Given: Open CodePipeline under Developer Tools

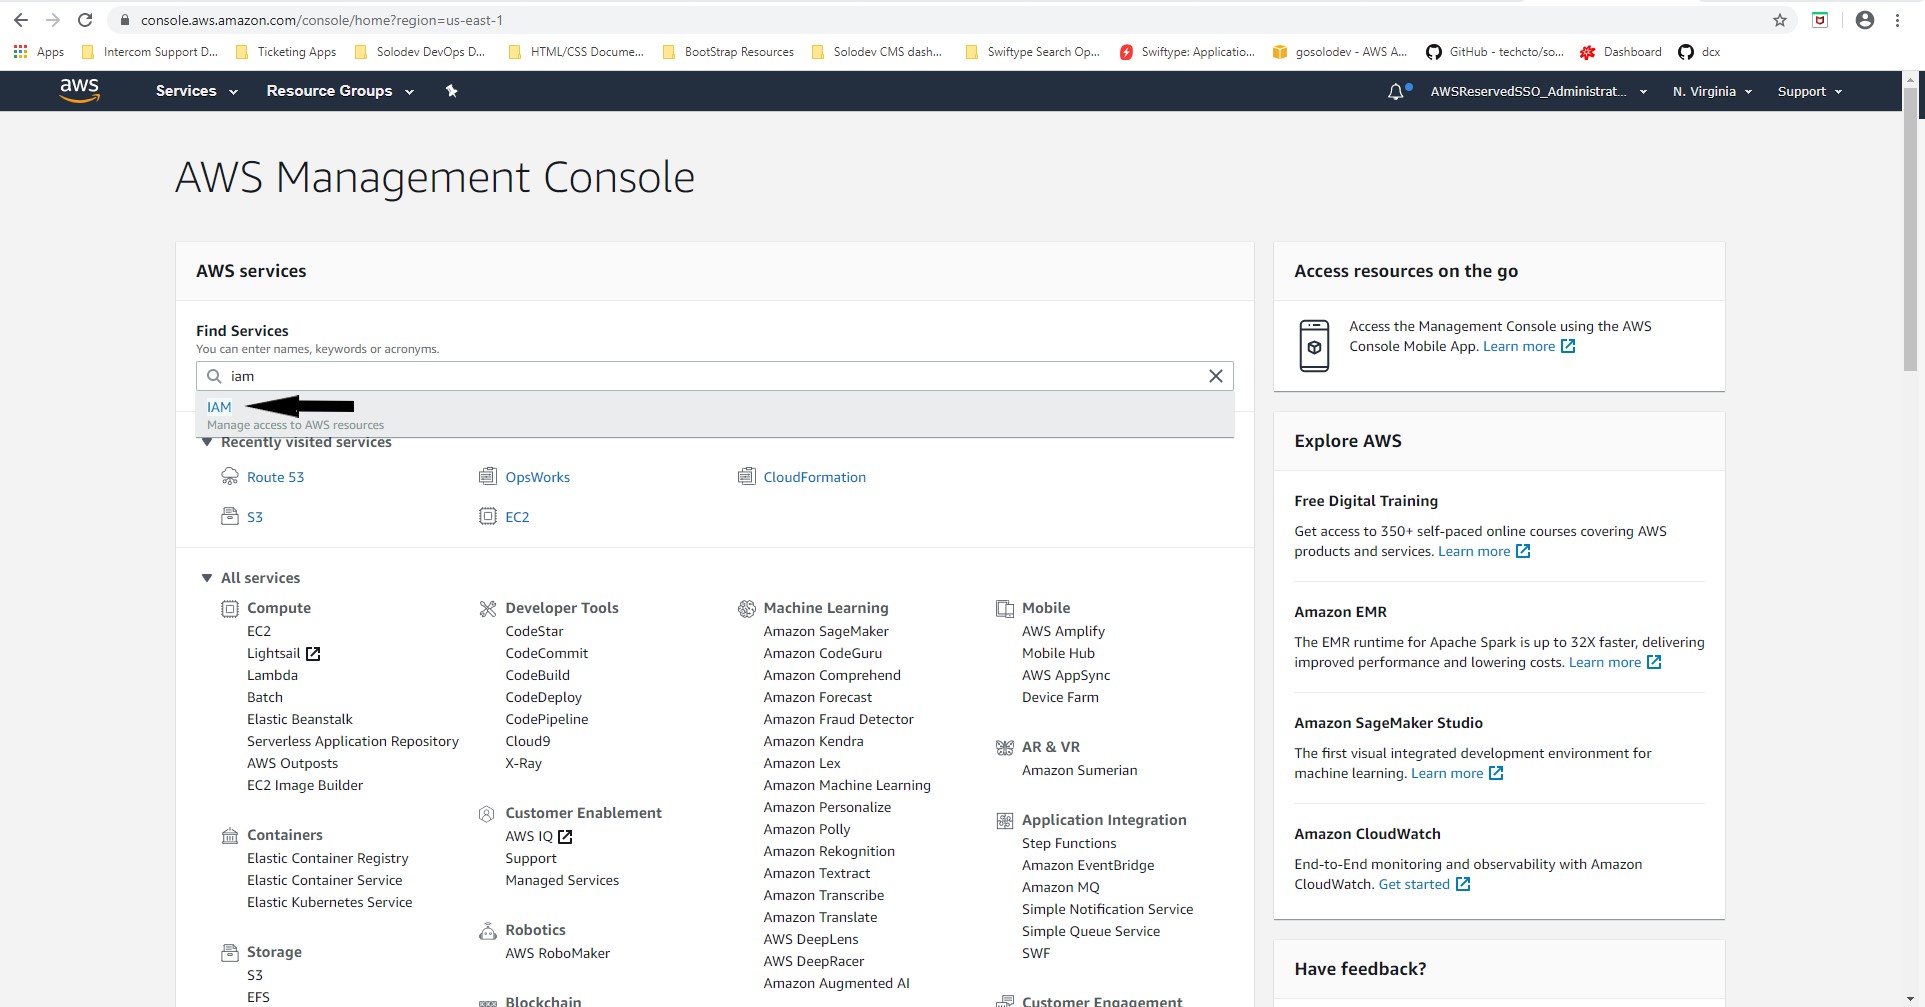Looking at the screenshot, I should (x=546, y=719).
